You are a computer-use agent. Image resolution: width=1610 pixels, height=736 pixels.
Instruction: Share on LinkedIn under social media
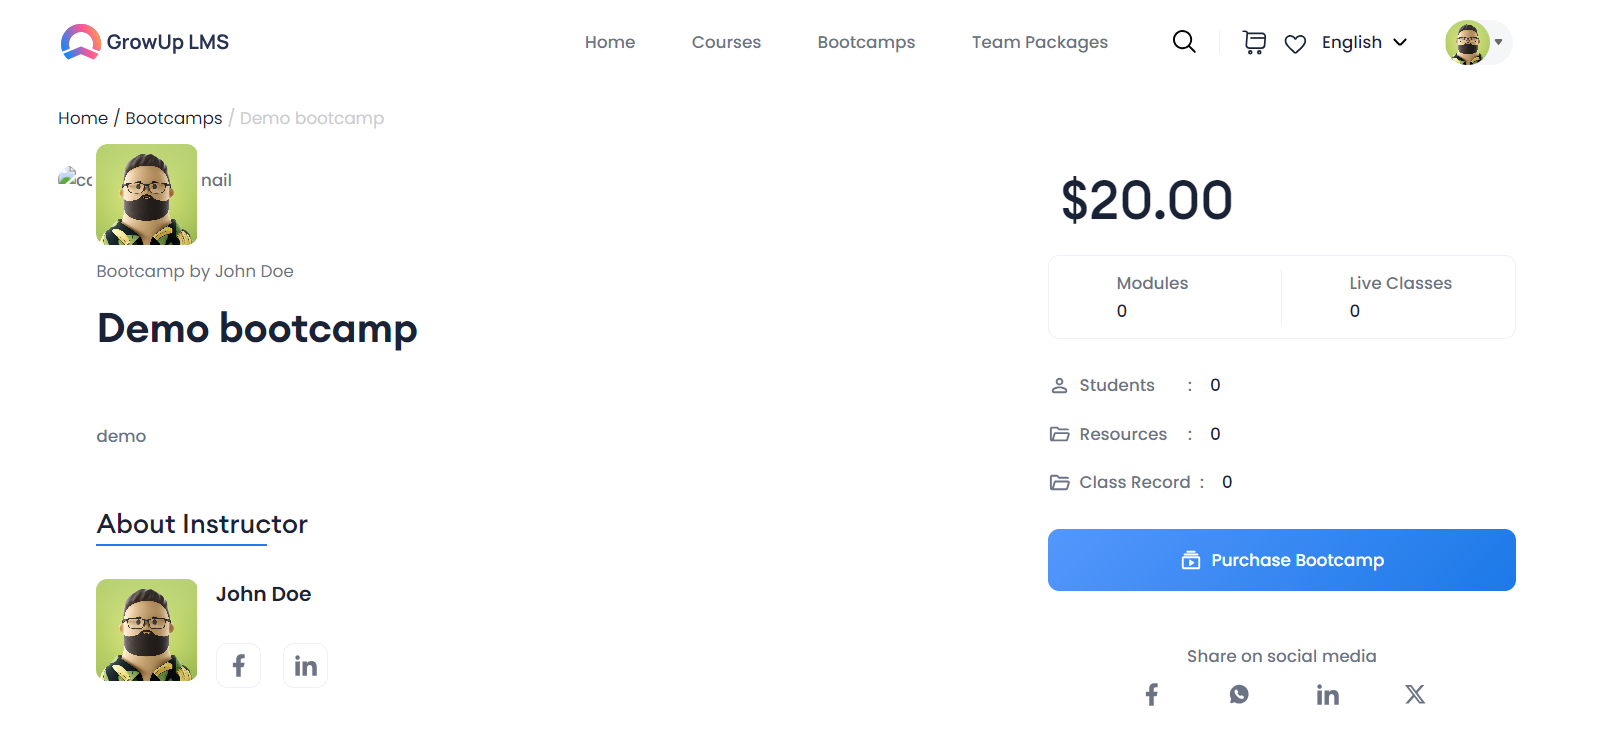1327,695
